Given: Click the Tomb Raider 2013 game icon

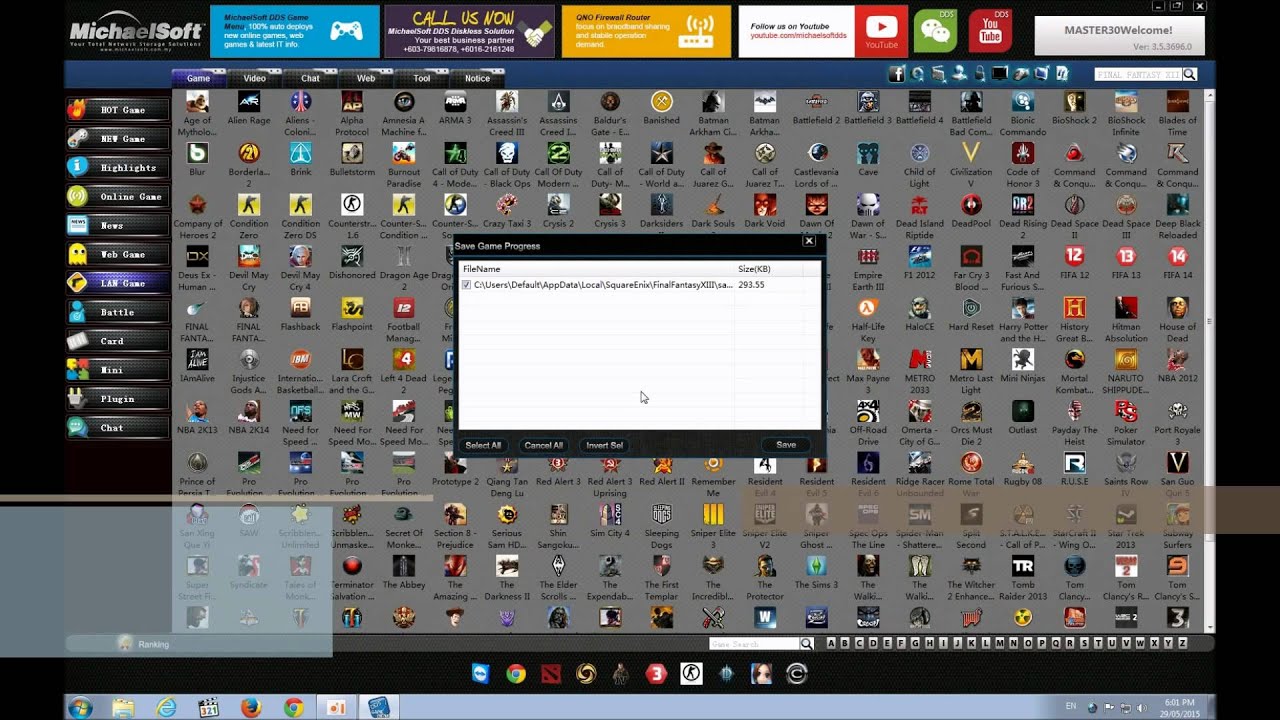Looking at the screenshot, I should tap(1022, 566).
